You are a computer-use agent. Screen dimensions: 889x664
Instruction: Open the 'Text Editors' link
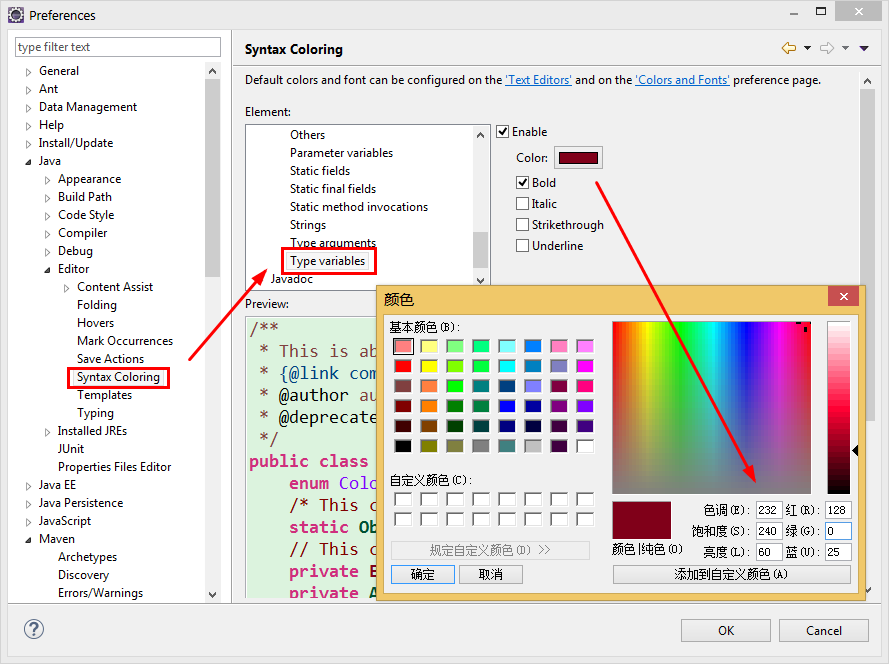coord(539,80)
